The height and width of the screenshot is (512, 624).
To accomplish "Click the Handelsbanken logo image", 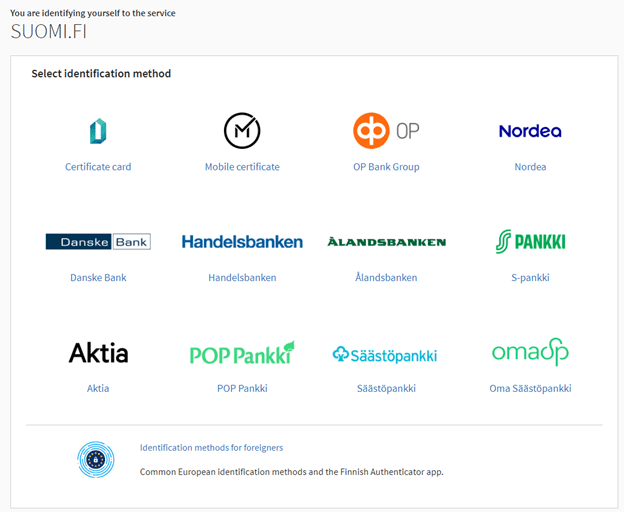I will coord(242,241).
